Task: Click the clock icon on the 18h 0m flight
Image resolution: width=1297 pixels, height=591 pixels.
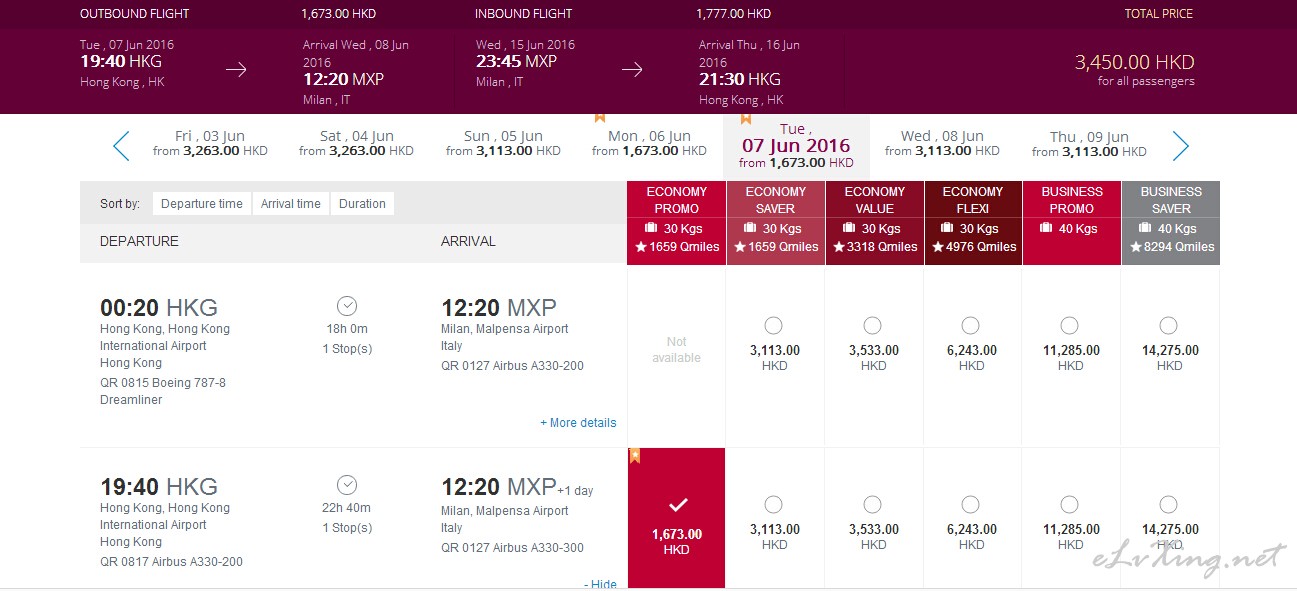Action: pos(347,306)
